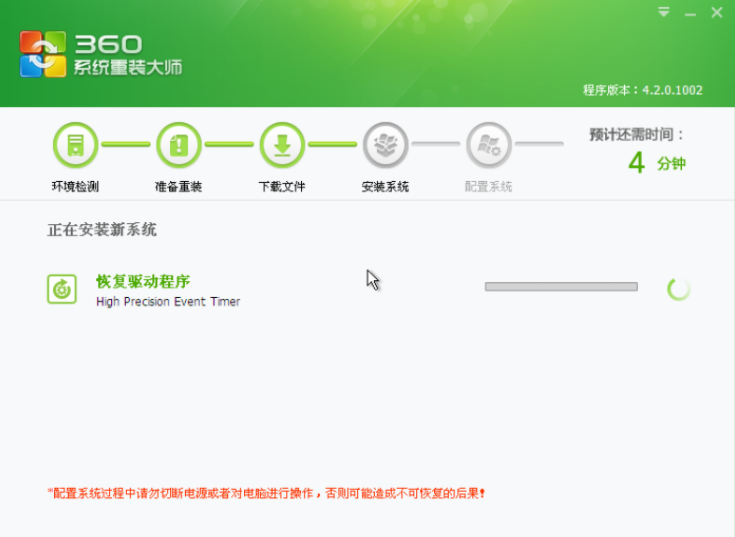Click the 4 分钟 remaining time display

pyautogui.click(x=656, y=163)
